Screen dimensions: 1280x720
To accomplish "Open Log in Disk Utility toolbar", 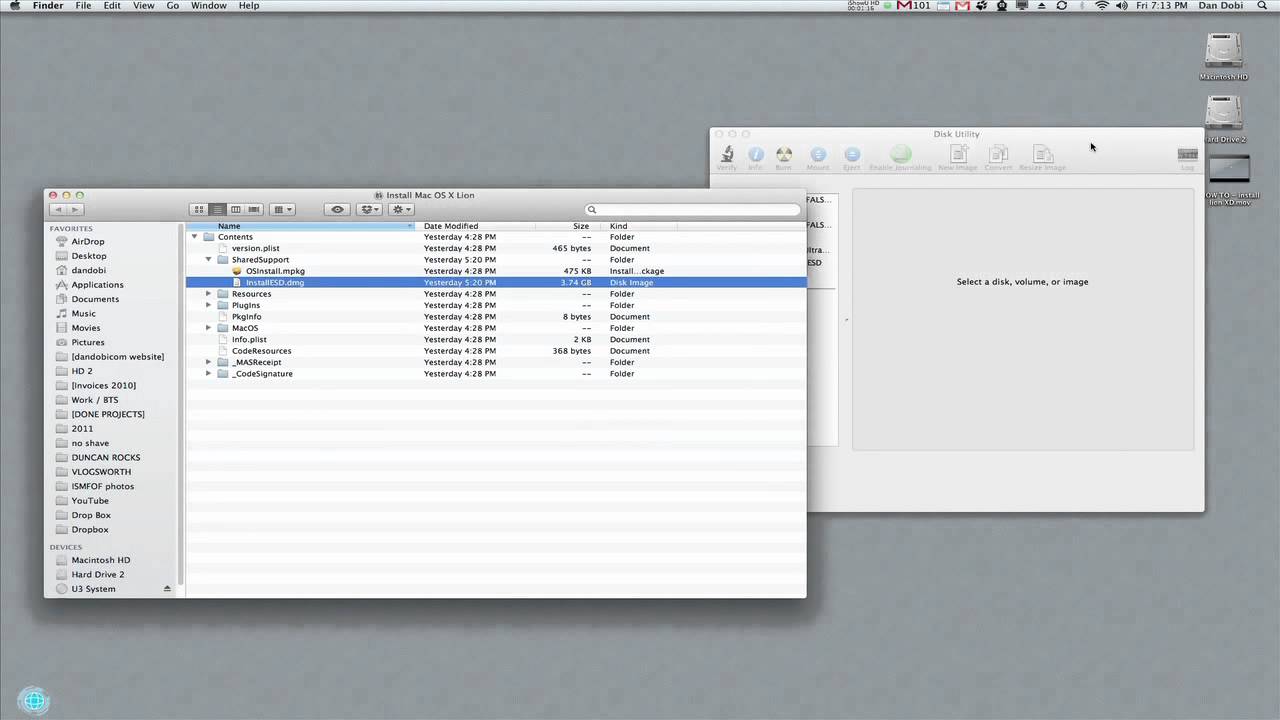I will point(1188,154).
